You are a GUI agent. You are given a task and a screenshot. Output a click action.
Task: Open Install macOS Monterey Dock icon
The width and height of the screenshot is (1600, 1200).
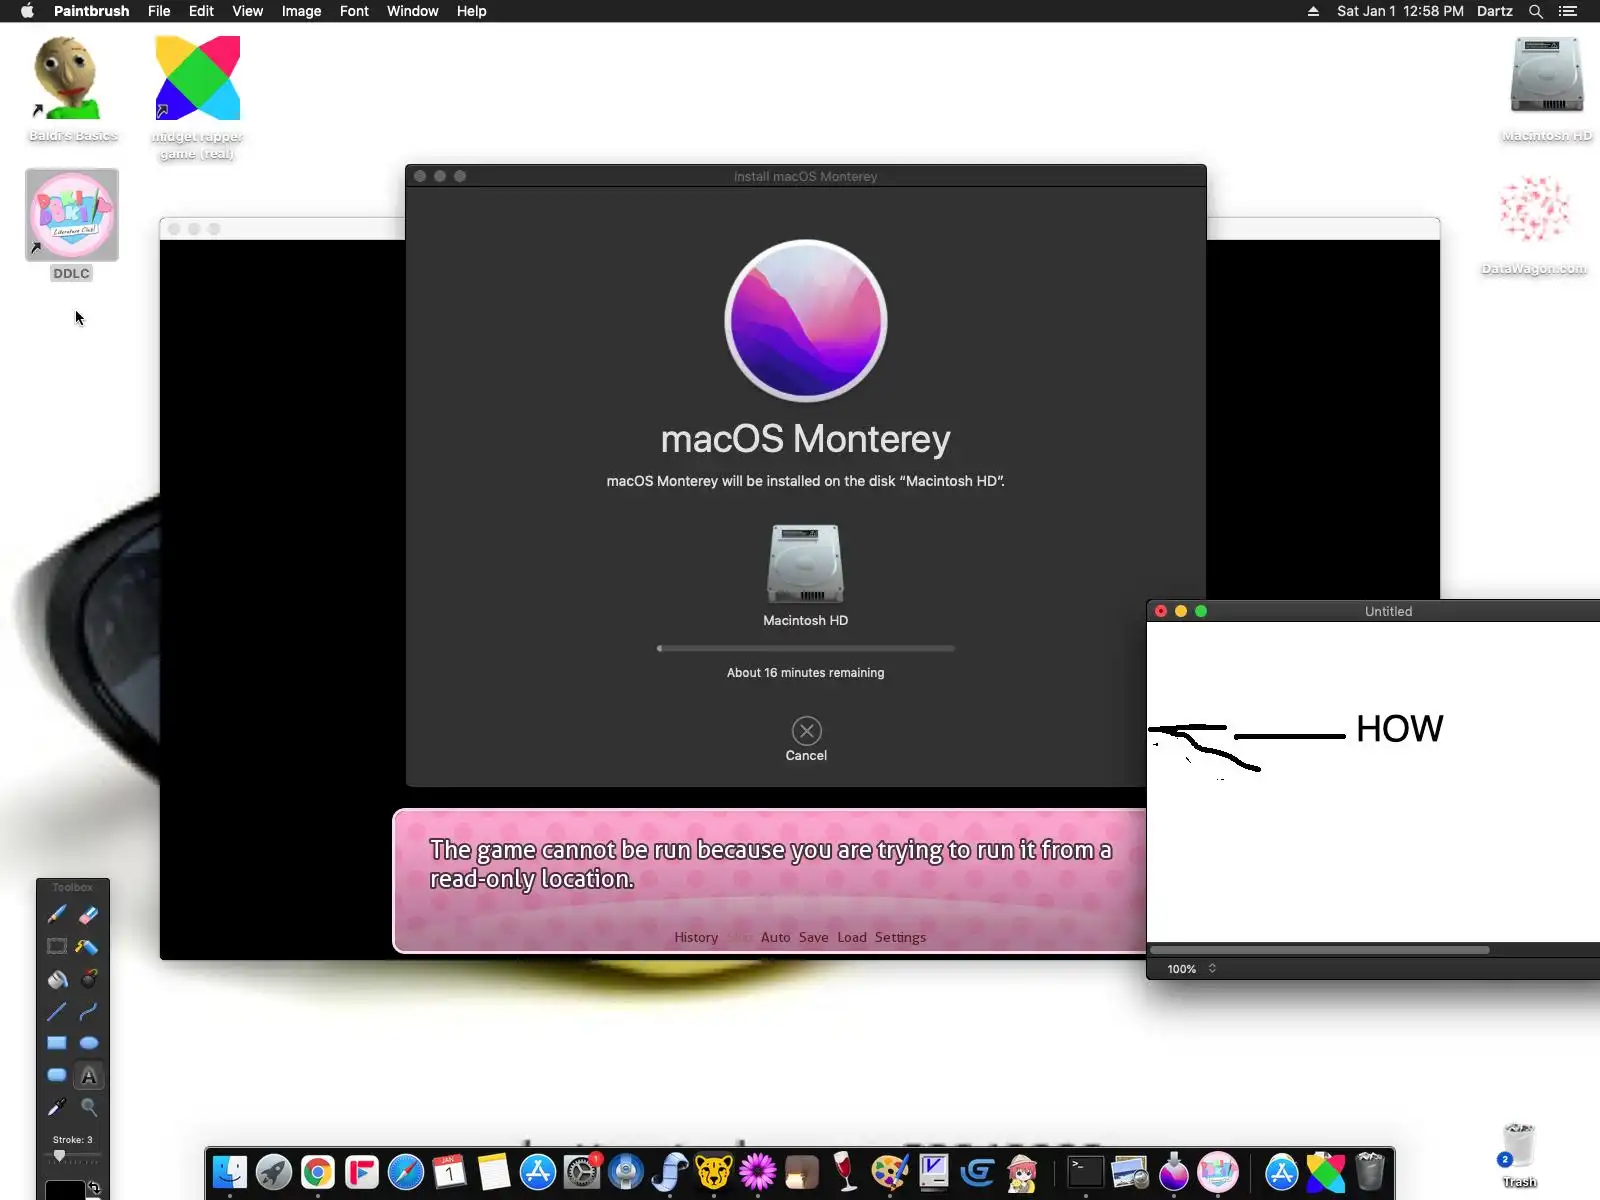tap(1173, 1172)
